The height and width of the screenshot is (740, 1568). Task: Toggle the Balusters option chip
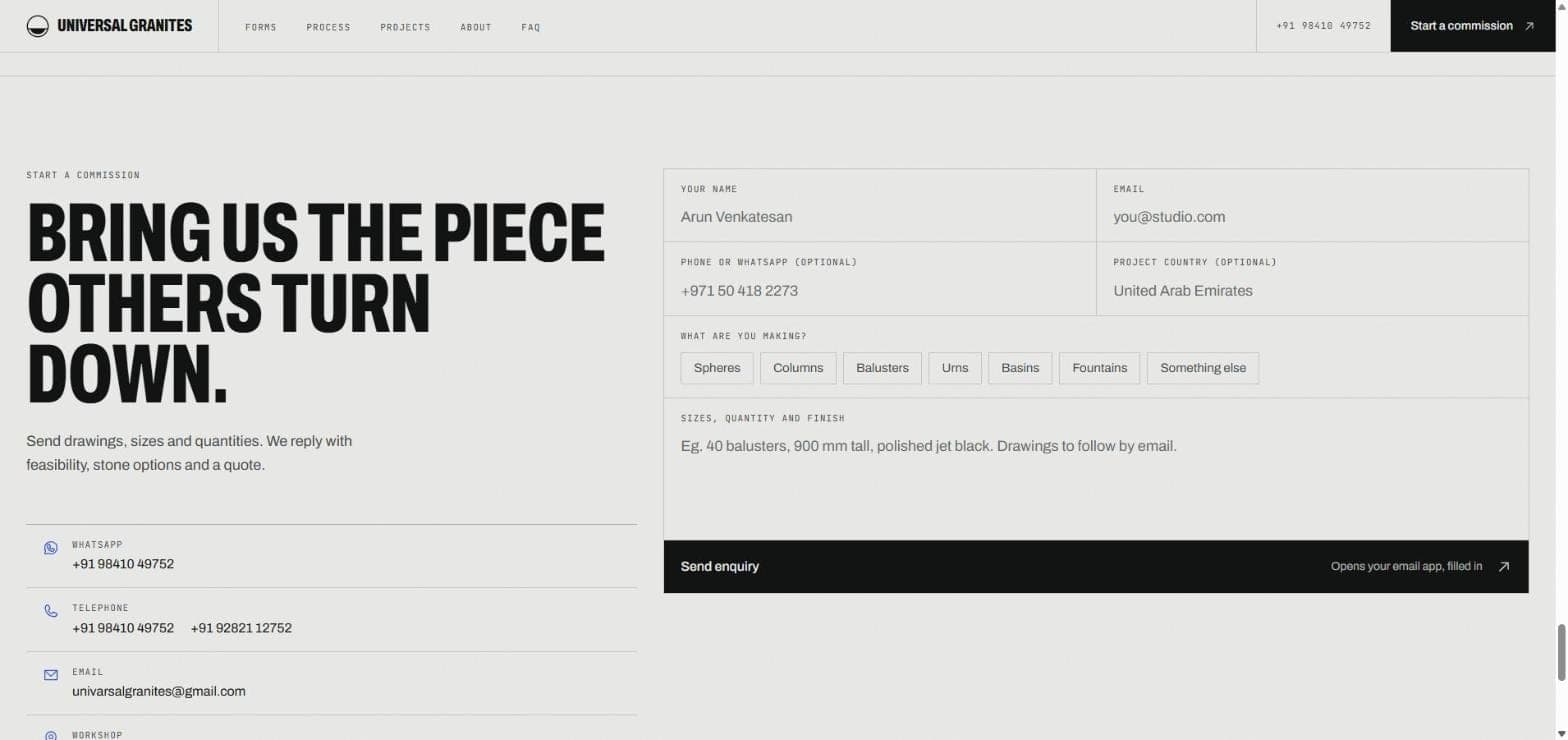pyautogui.click(x=882, y=368)
